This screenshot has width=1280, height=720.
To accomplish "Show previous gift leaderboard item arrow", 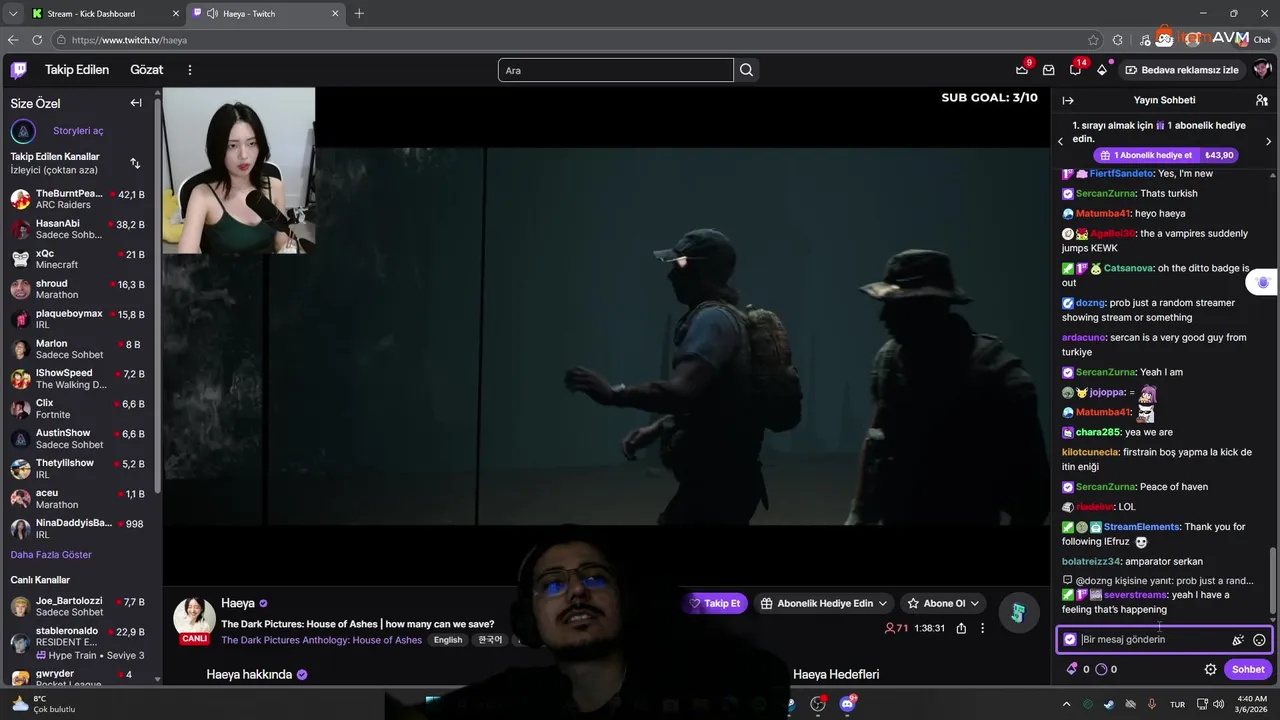I will click(1061, 141).
